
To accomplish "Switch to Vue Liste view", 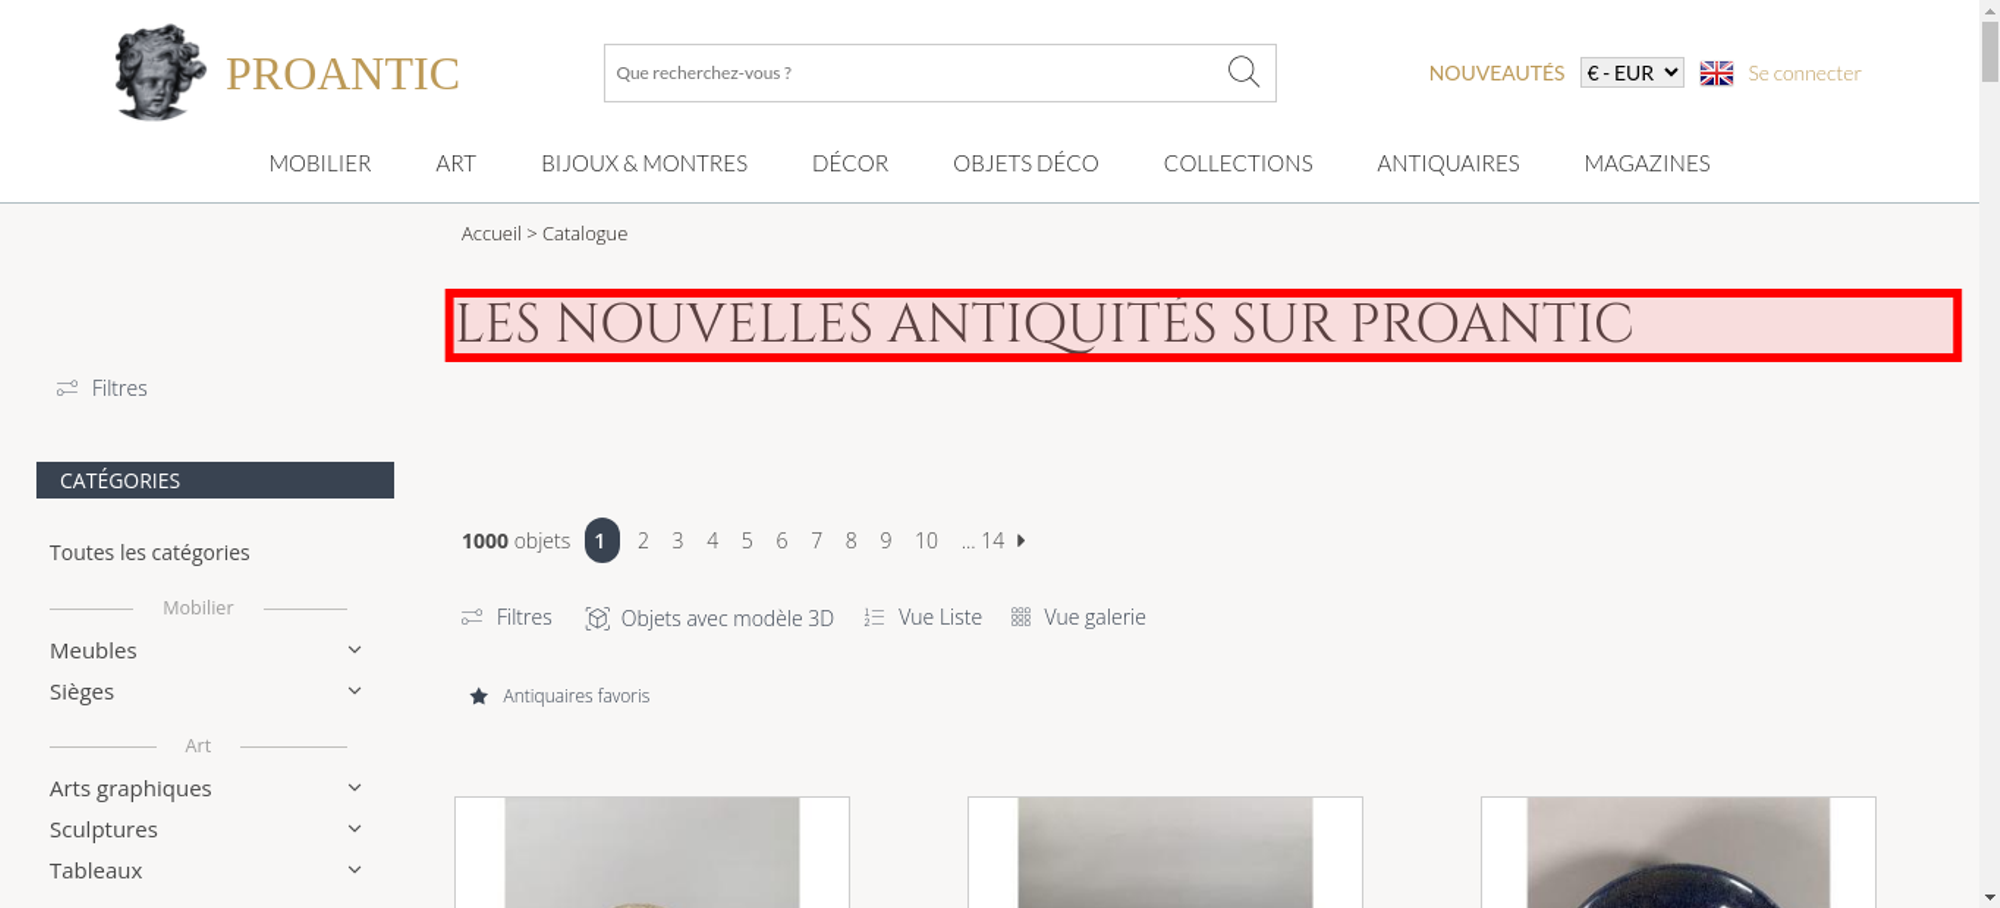I will point(922,617).
